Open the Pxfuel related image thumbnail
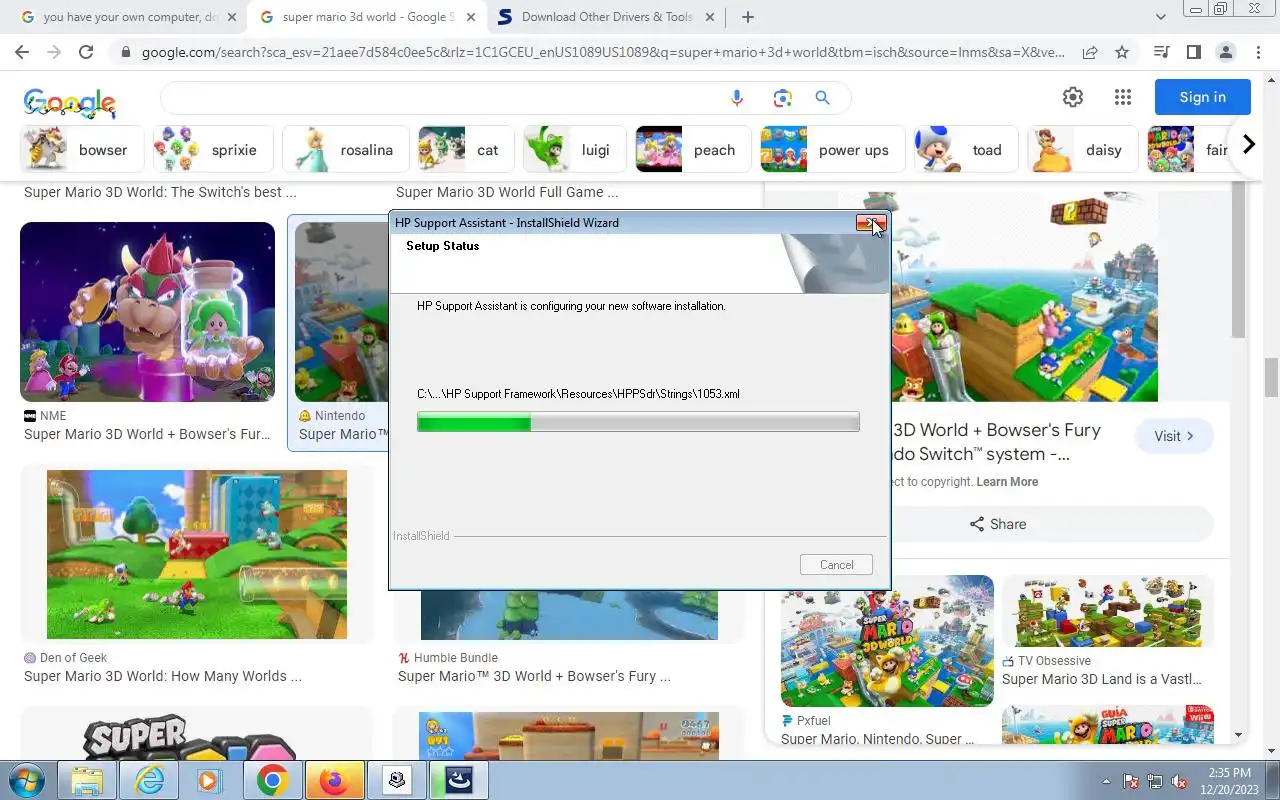1280x800 pixels. [x=887, y=641]
